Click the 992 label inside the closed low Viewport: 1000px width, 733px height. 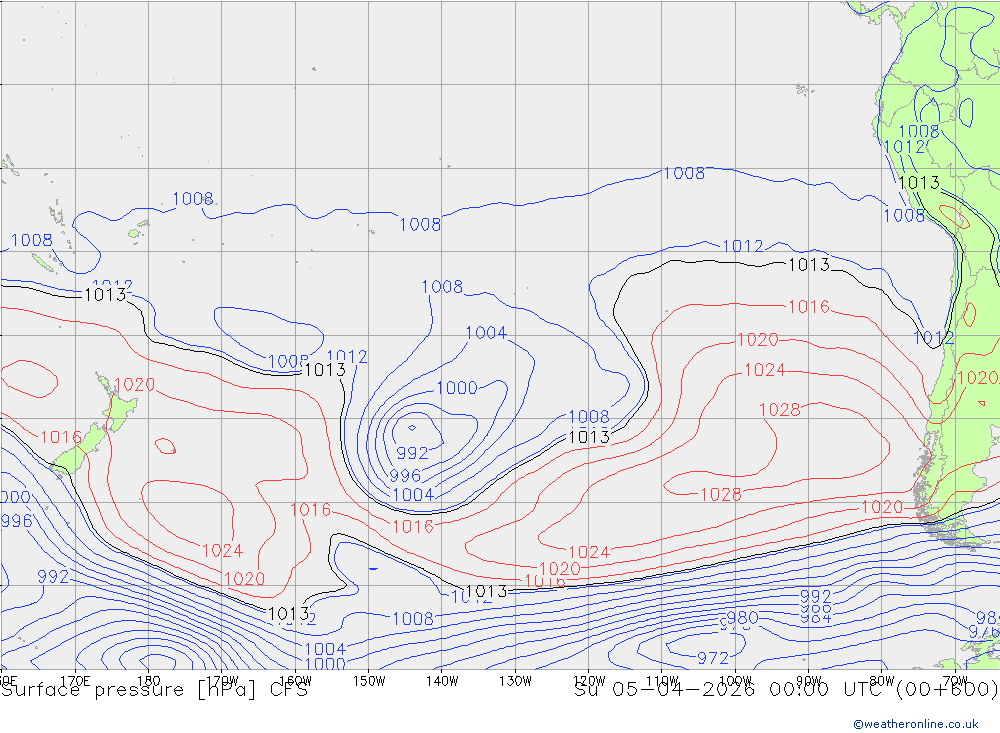pos(412,453)
